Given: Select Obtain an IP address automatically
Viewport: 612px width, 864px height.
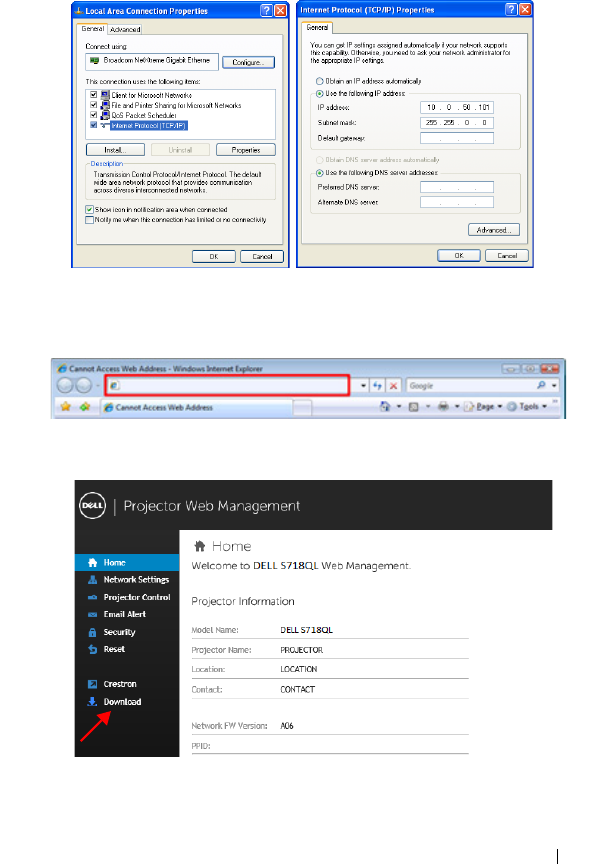Looking at the screenshot, I should coord(319,81).
